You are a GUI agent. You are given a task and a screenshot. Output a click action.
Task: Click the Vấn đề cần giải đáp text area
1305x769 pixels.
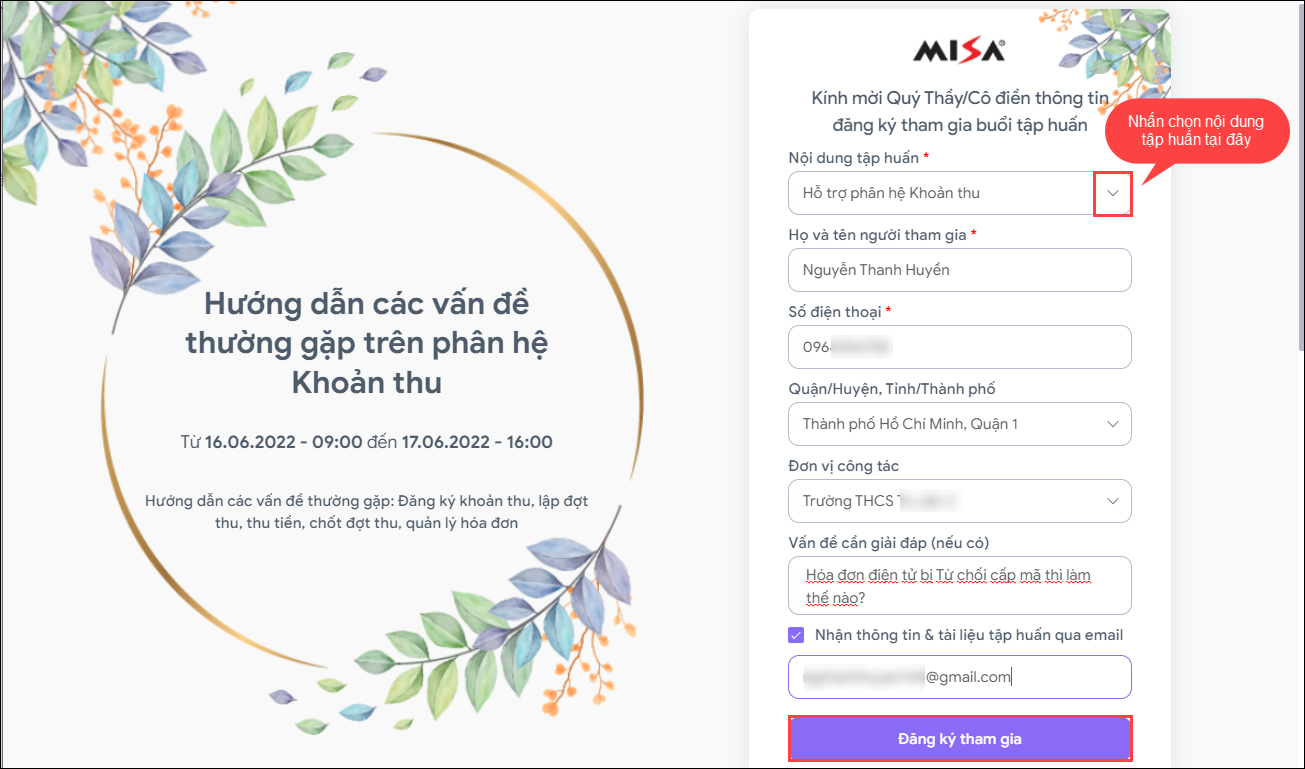[x=959, y=586]
